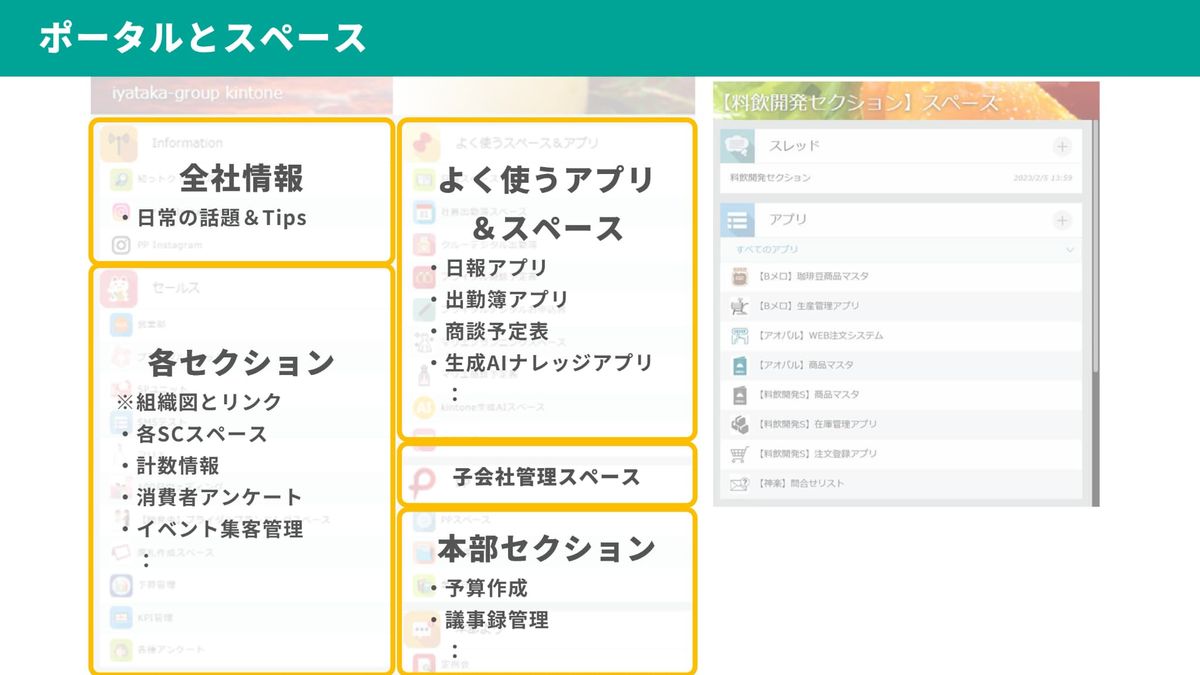
Task: Click the 在庫管理アプリ boxes icon
Action: pos(740,424)
